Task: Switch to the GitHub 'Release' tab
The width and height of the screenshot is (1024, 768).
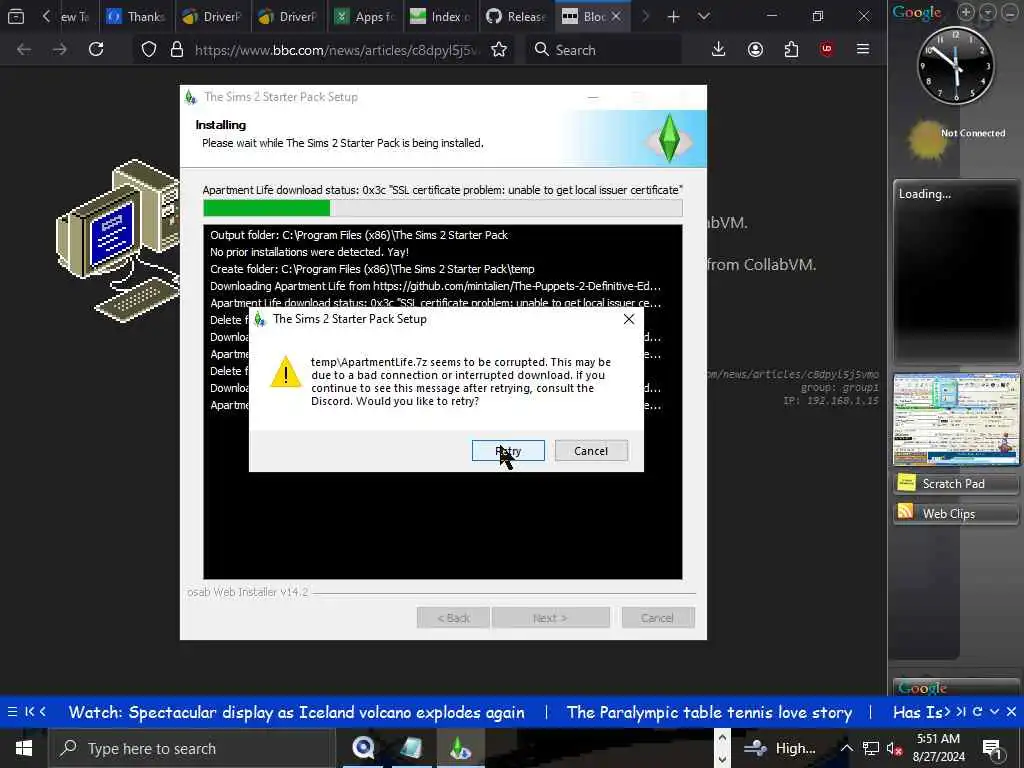Action: click(516, 16)
